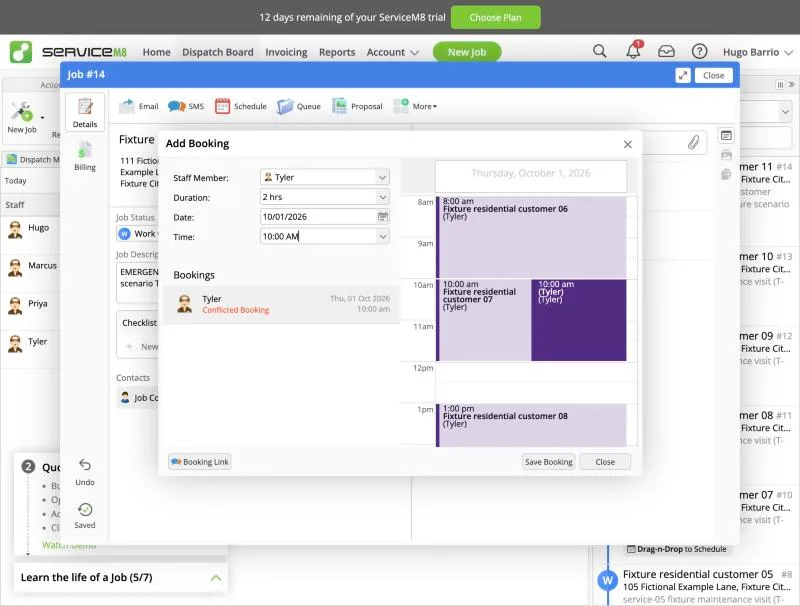Viewport: 800px width, 606px height.
Task: Open the job notes icon on right strip
Action: (726, 136)
